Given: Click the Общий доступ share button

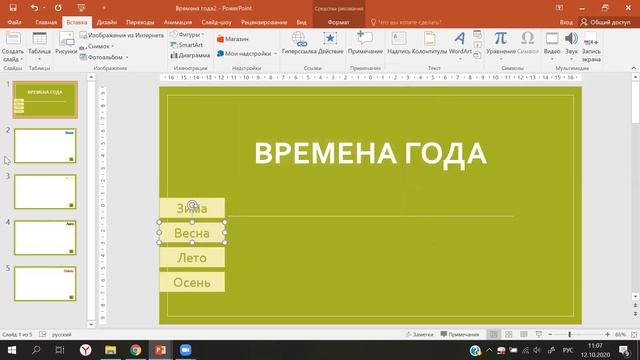Looking at the screenshot, I should 606,22.
